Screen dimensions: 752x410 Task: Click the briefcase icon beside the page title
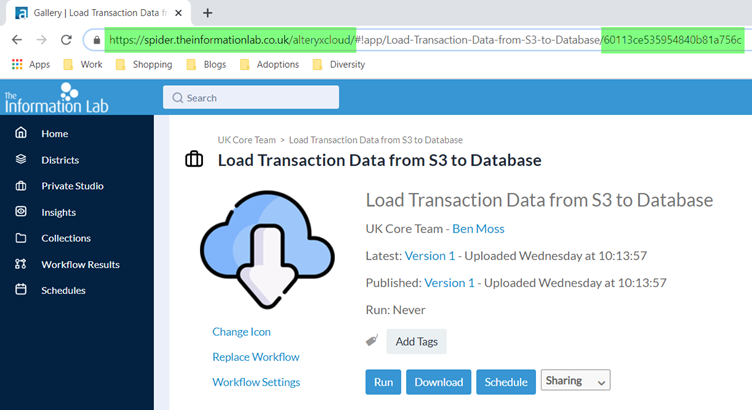pyautogui.click(x=194, y=159)
